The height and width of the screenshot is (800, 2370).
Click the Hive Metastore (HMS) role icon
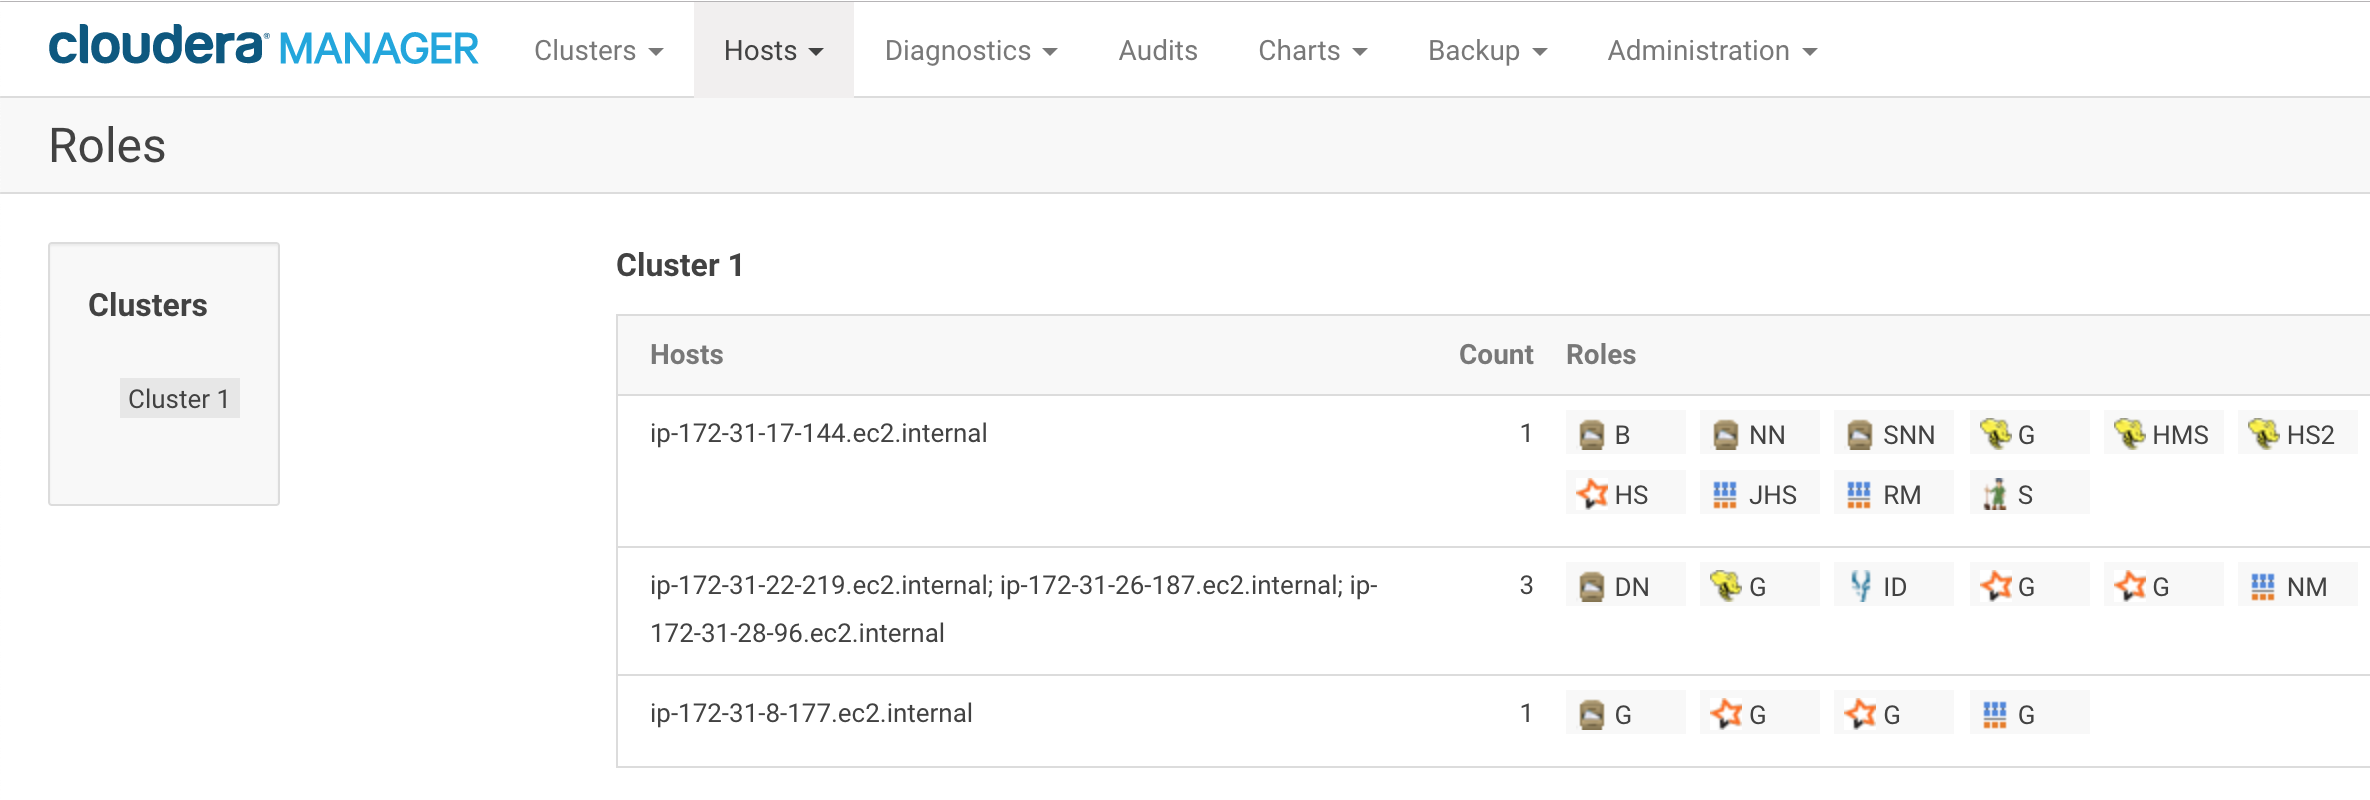(2162, 433)
